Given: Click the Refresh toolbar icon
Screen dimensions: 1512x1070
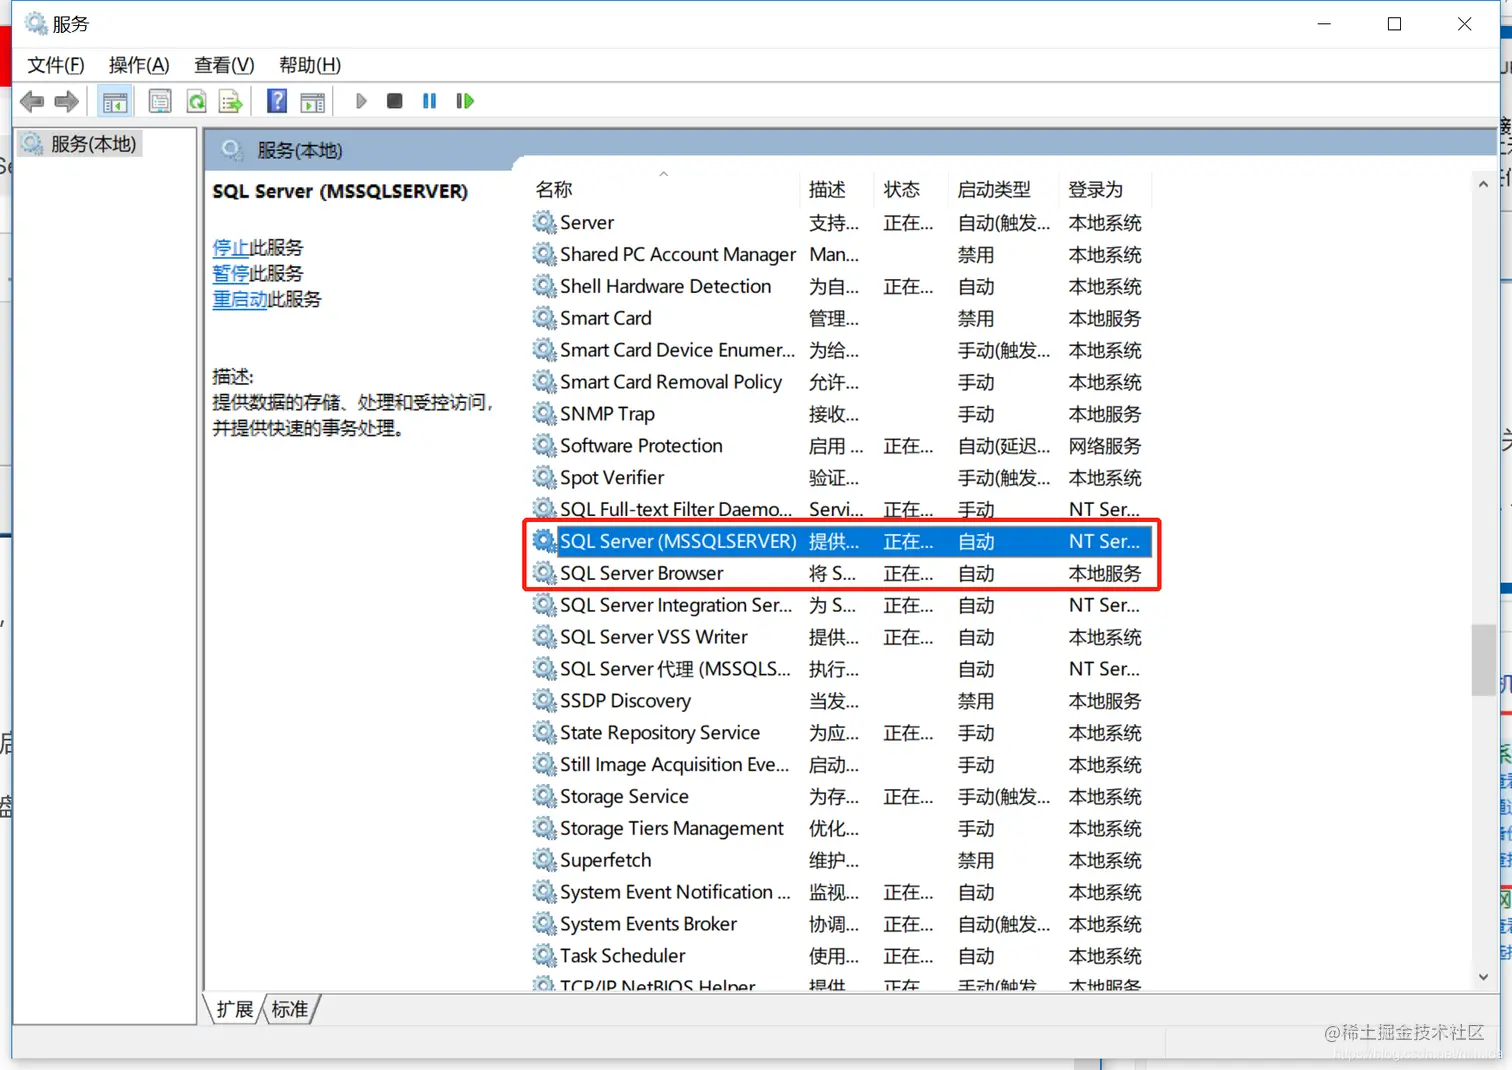Looking at the screenshot, I should pos(197,101).
